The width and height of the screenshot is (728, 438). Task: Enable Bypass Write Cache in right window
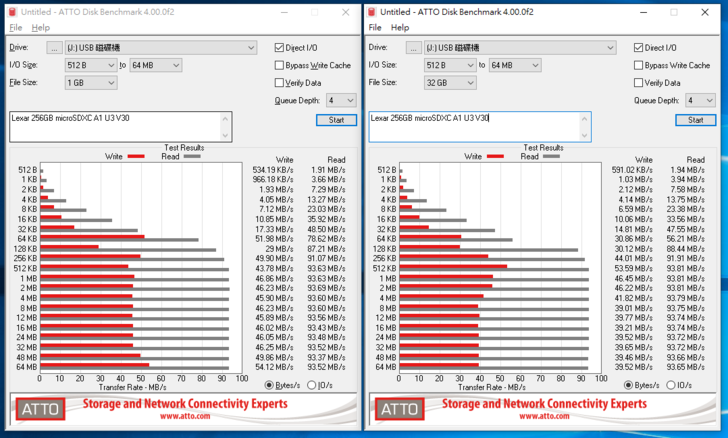(x=638, y=65)
